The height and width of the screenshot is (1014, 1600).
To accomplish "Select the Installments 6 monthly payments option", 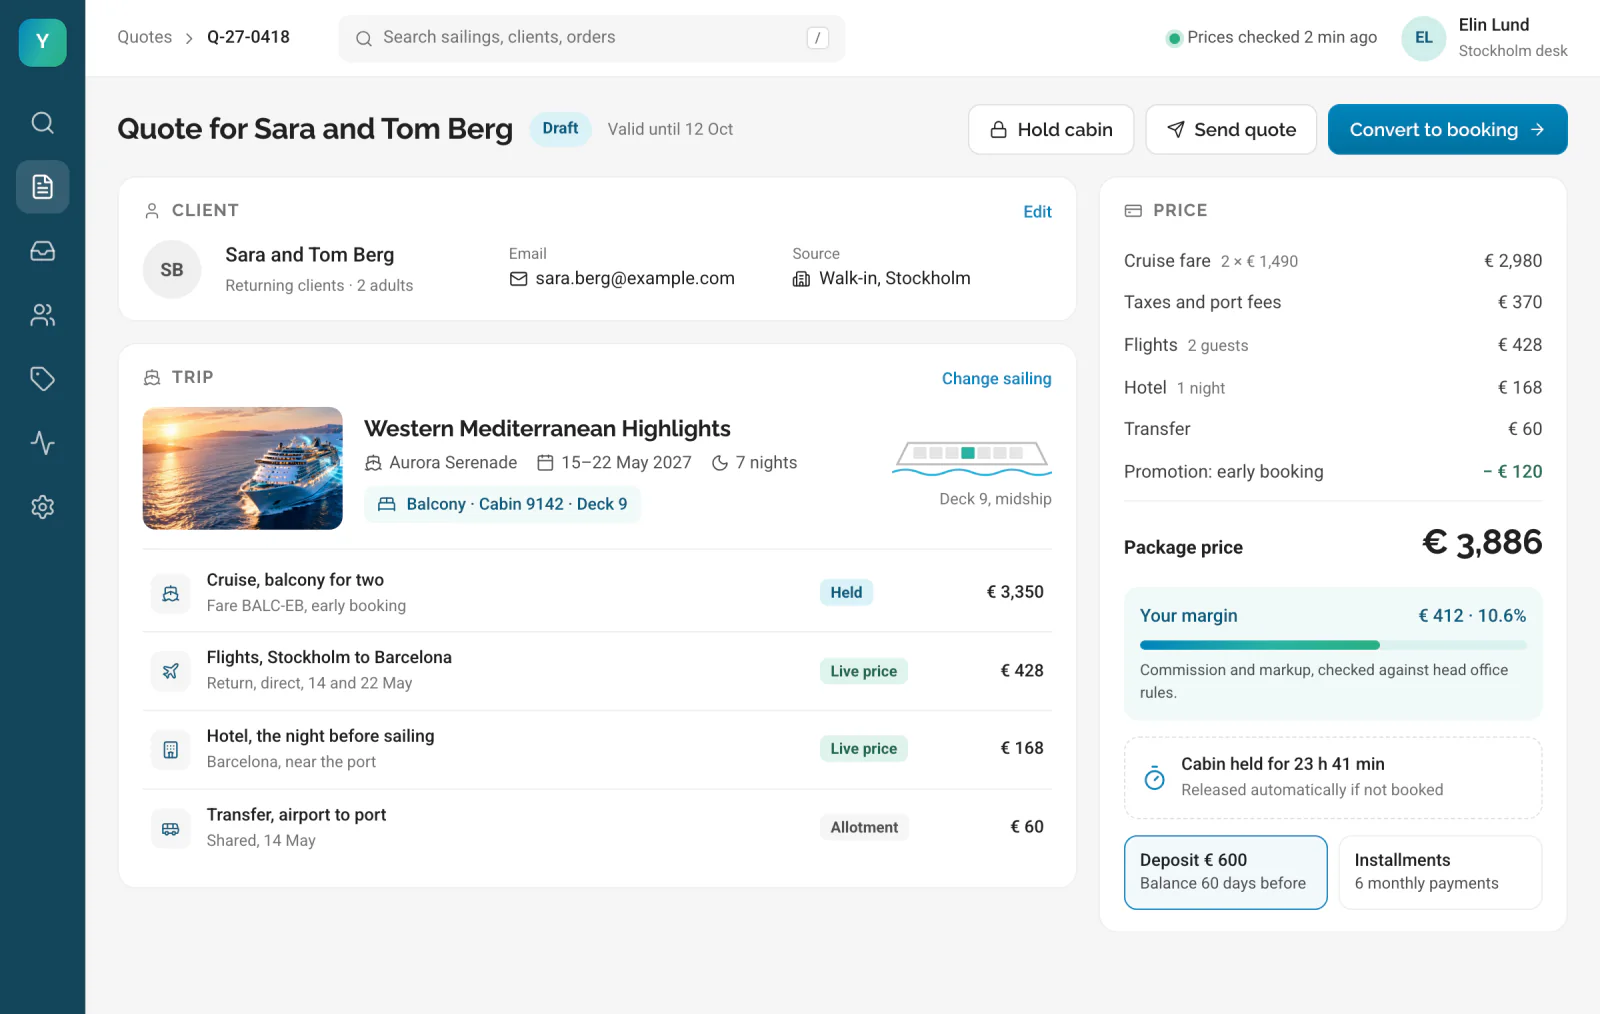I will (1440, 872).
